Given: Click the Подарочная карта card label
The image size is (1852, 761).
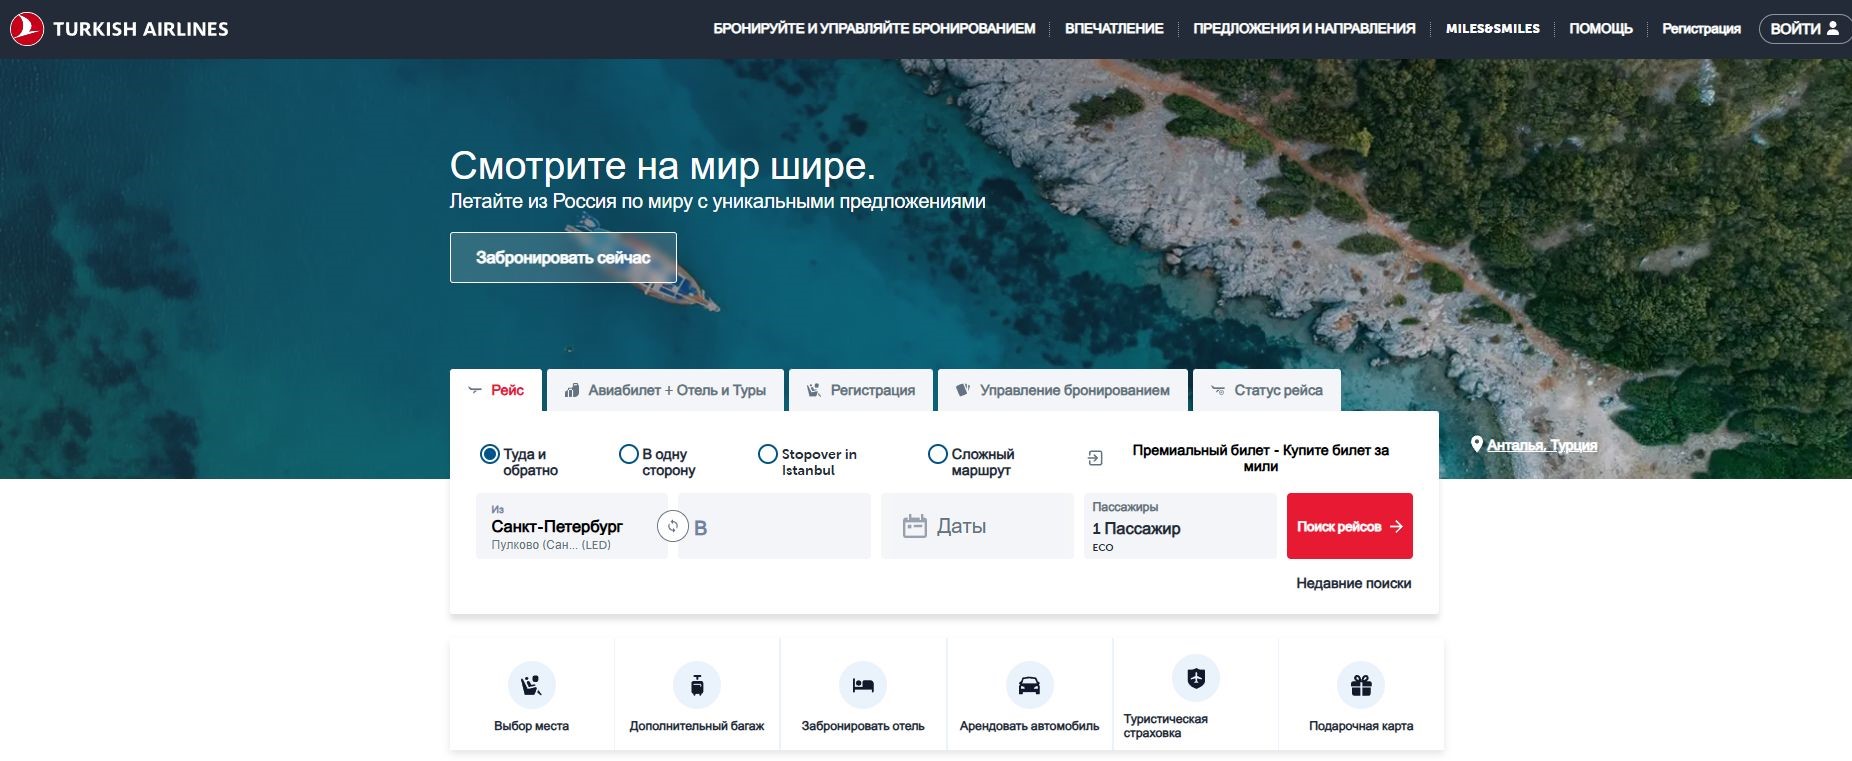Looking at the screenshot, I should coord(1361,726).
